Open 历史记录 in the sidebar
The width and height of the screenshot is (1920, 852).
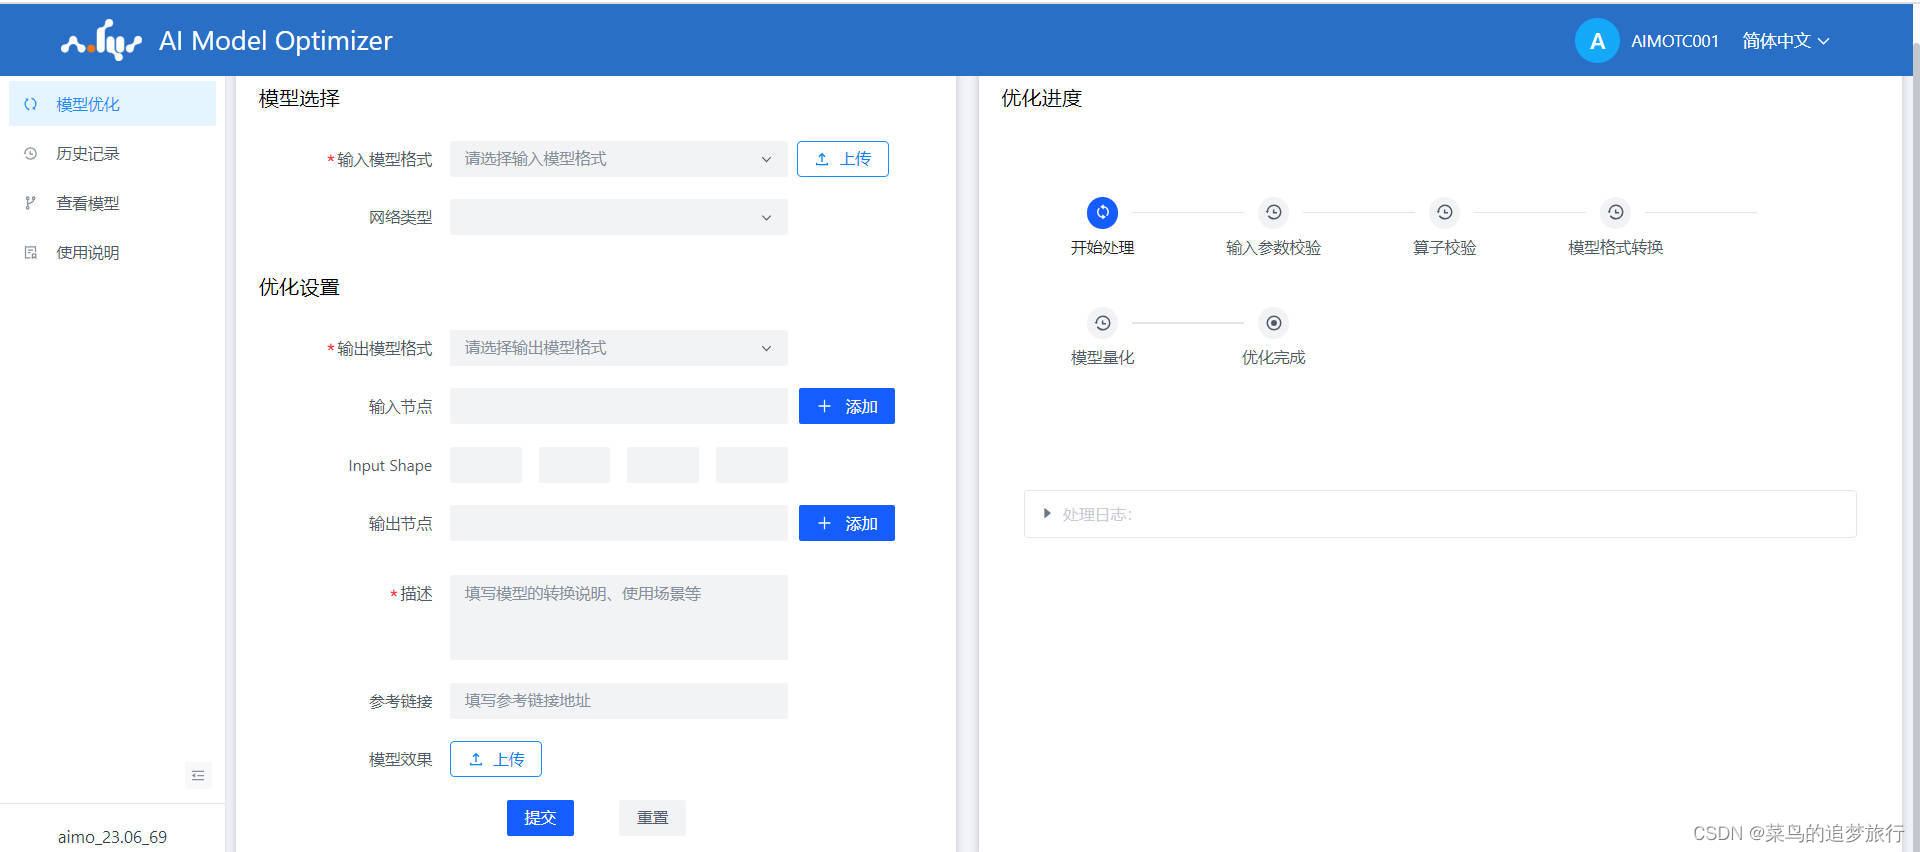(x=112, y=154)
